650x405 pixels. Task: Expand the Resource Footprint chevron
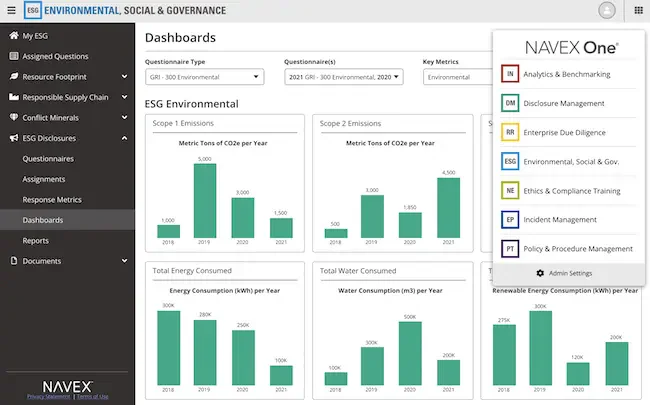pos(124,76)
